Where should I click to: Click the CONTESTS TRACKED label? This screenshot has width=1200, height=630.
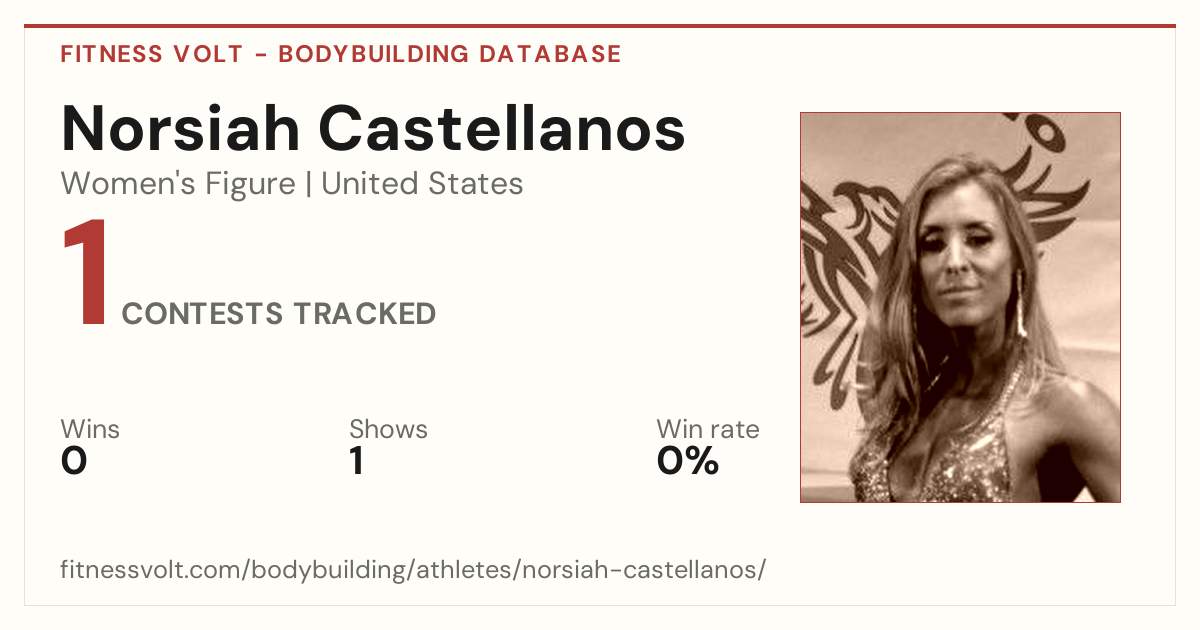click(279, 314)
